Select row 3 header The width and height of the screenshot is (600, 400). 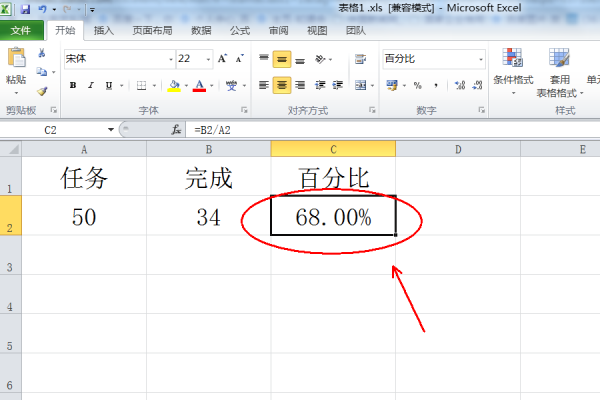pos(10,255)
